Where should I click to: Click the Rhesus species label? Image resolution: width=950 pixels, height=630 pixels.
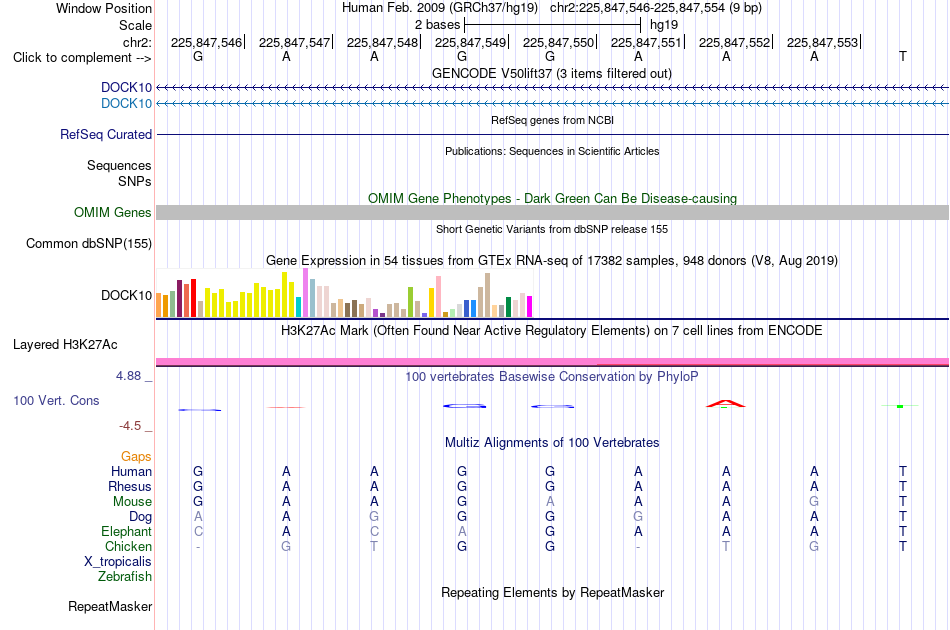pyautogui.click(x=130, y=486)
